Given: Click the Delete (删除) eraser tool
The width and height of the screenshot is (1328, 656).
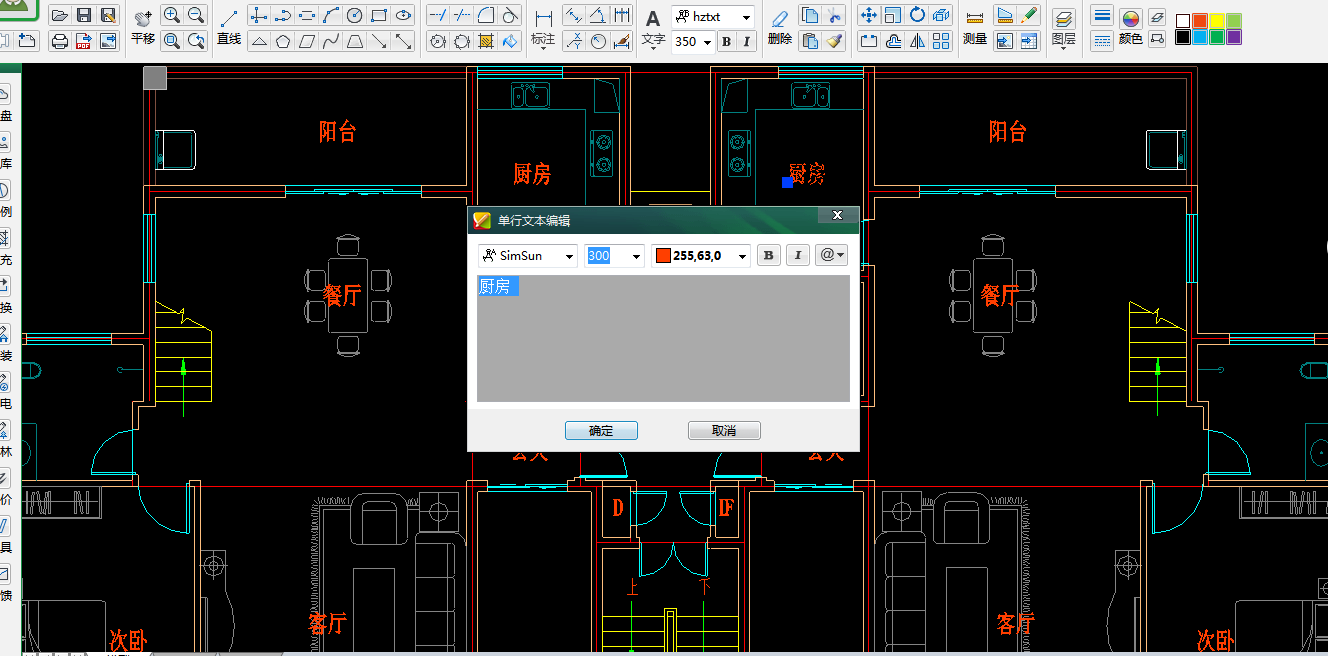Looking at the screenshot, I should click(780, 28).
